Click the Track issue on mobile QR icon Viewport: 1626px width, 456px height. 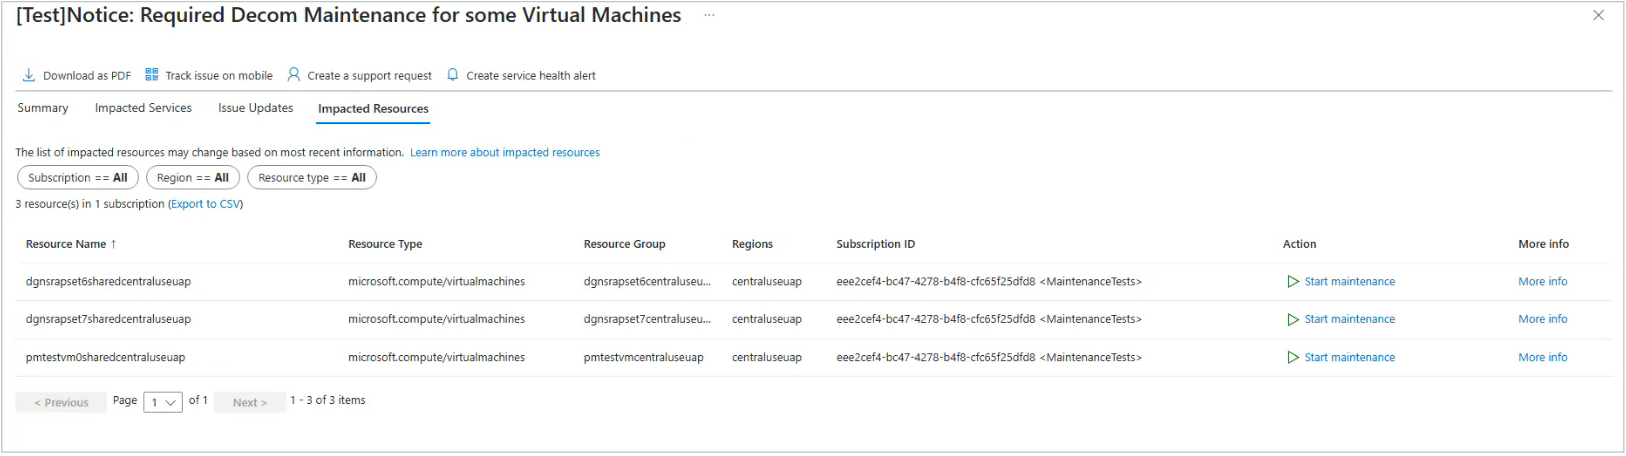coord(152,75)
